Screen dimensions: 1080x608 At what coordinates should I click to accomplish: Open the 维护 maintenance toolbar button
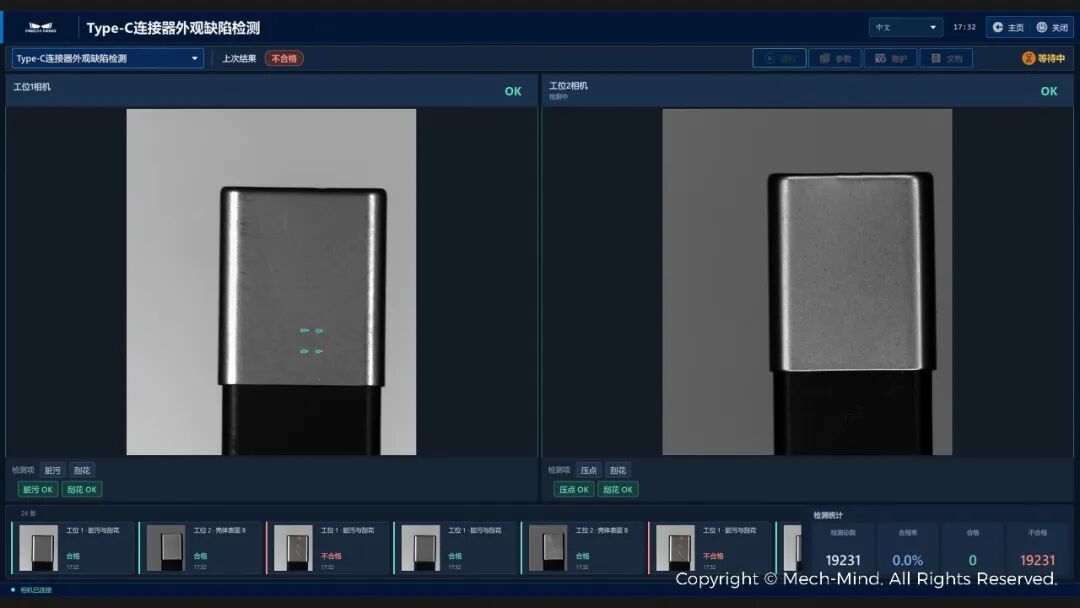click(891, 59)
